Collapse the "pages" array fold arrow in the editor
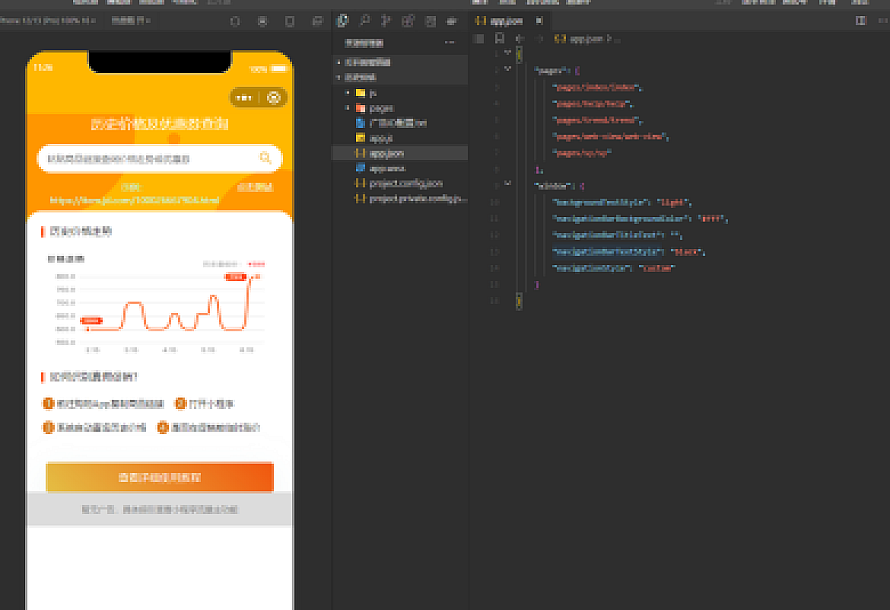890x610 pixels. (507, 69)
